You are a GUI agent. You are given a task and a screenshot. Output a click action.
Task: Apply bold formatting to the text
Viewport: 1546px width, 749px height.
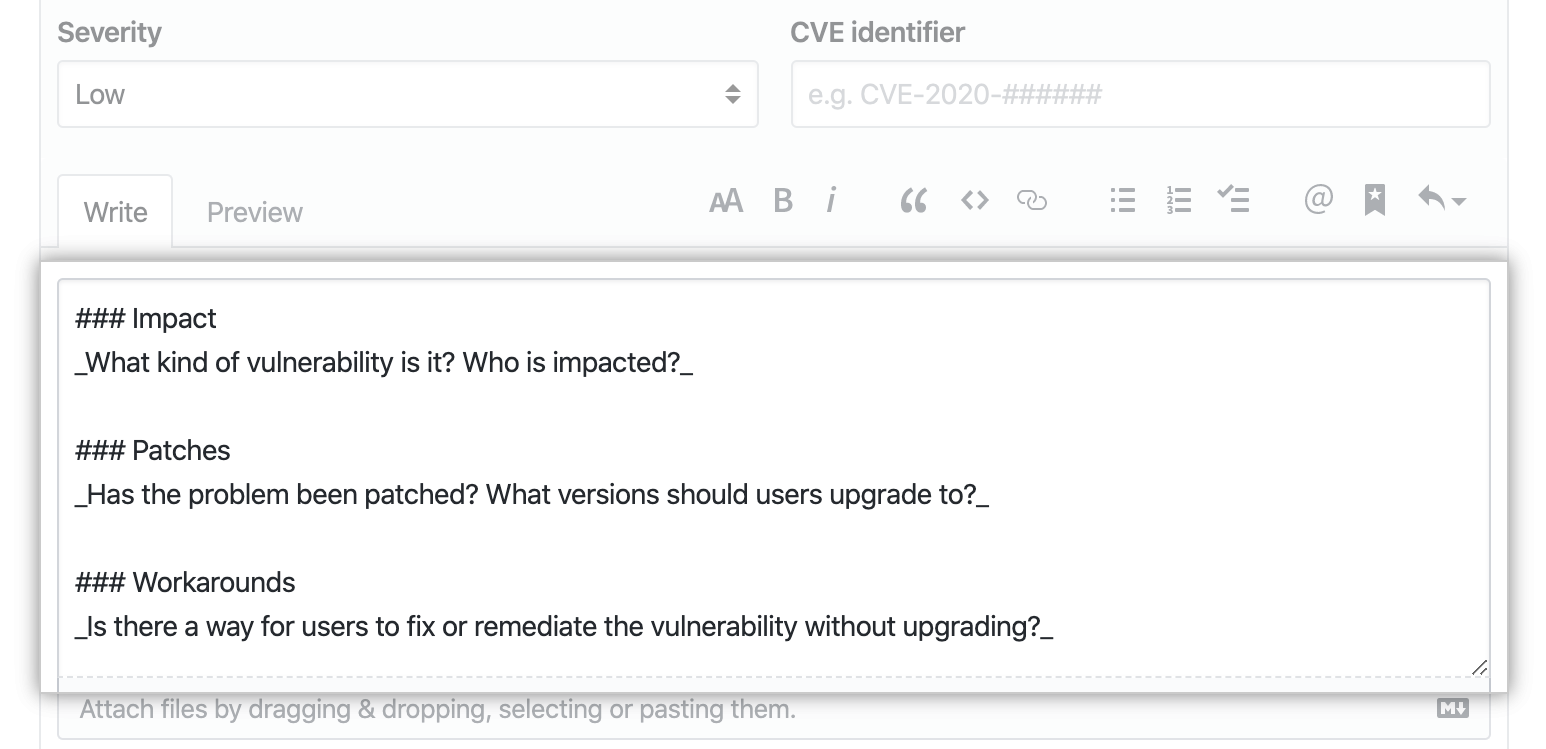tap(783, 200)
